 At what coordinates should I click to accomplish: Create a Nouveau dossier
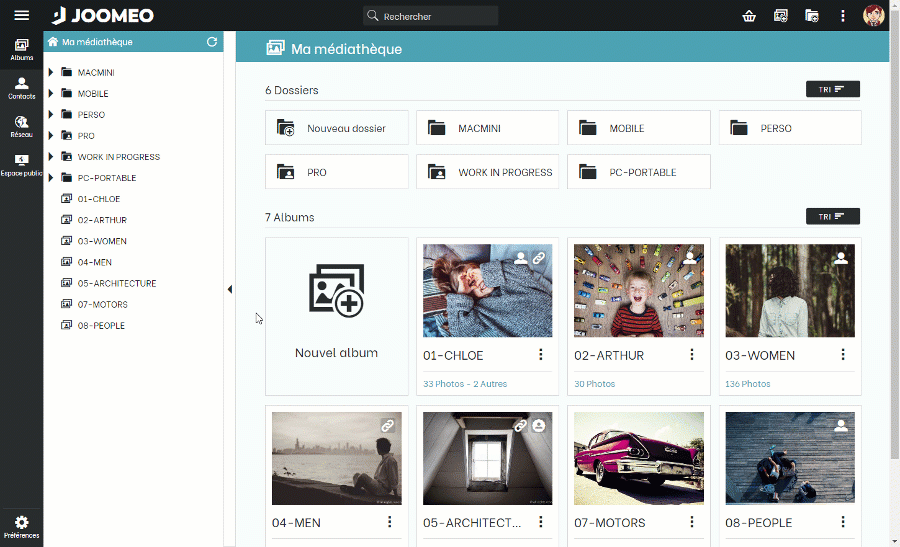(337, 128)
